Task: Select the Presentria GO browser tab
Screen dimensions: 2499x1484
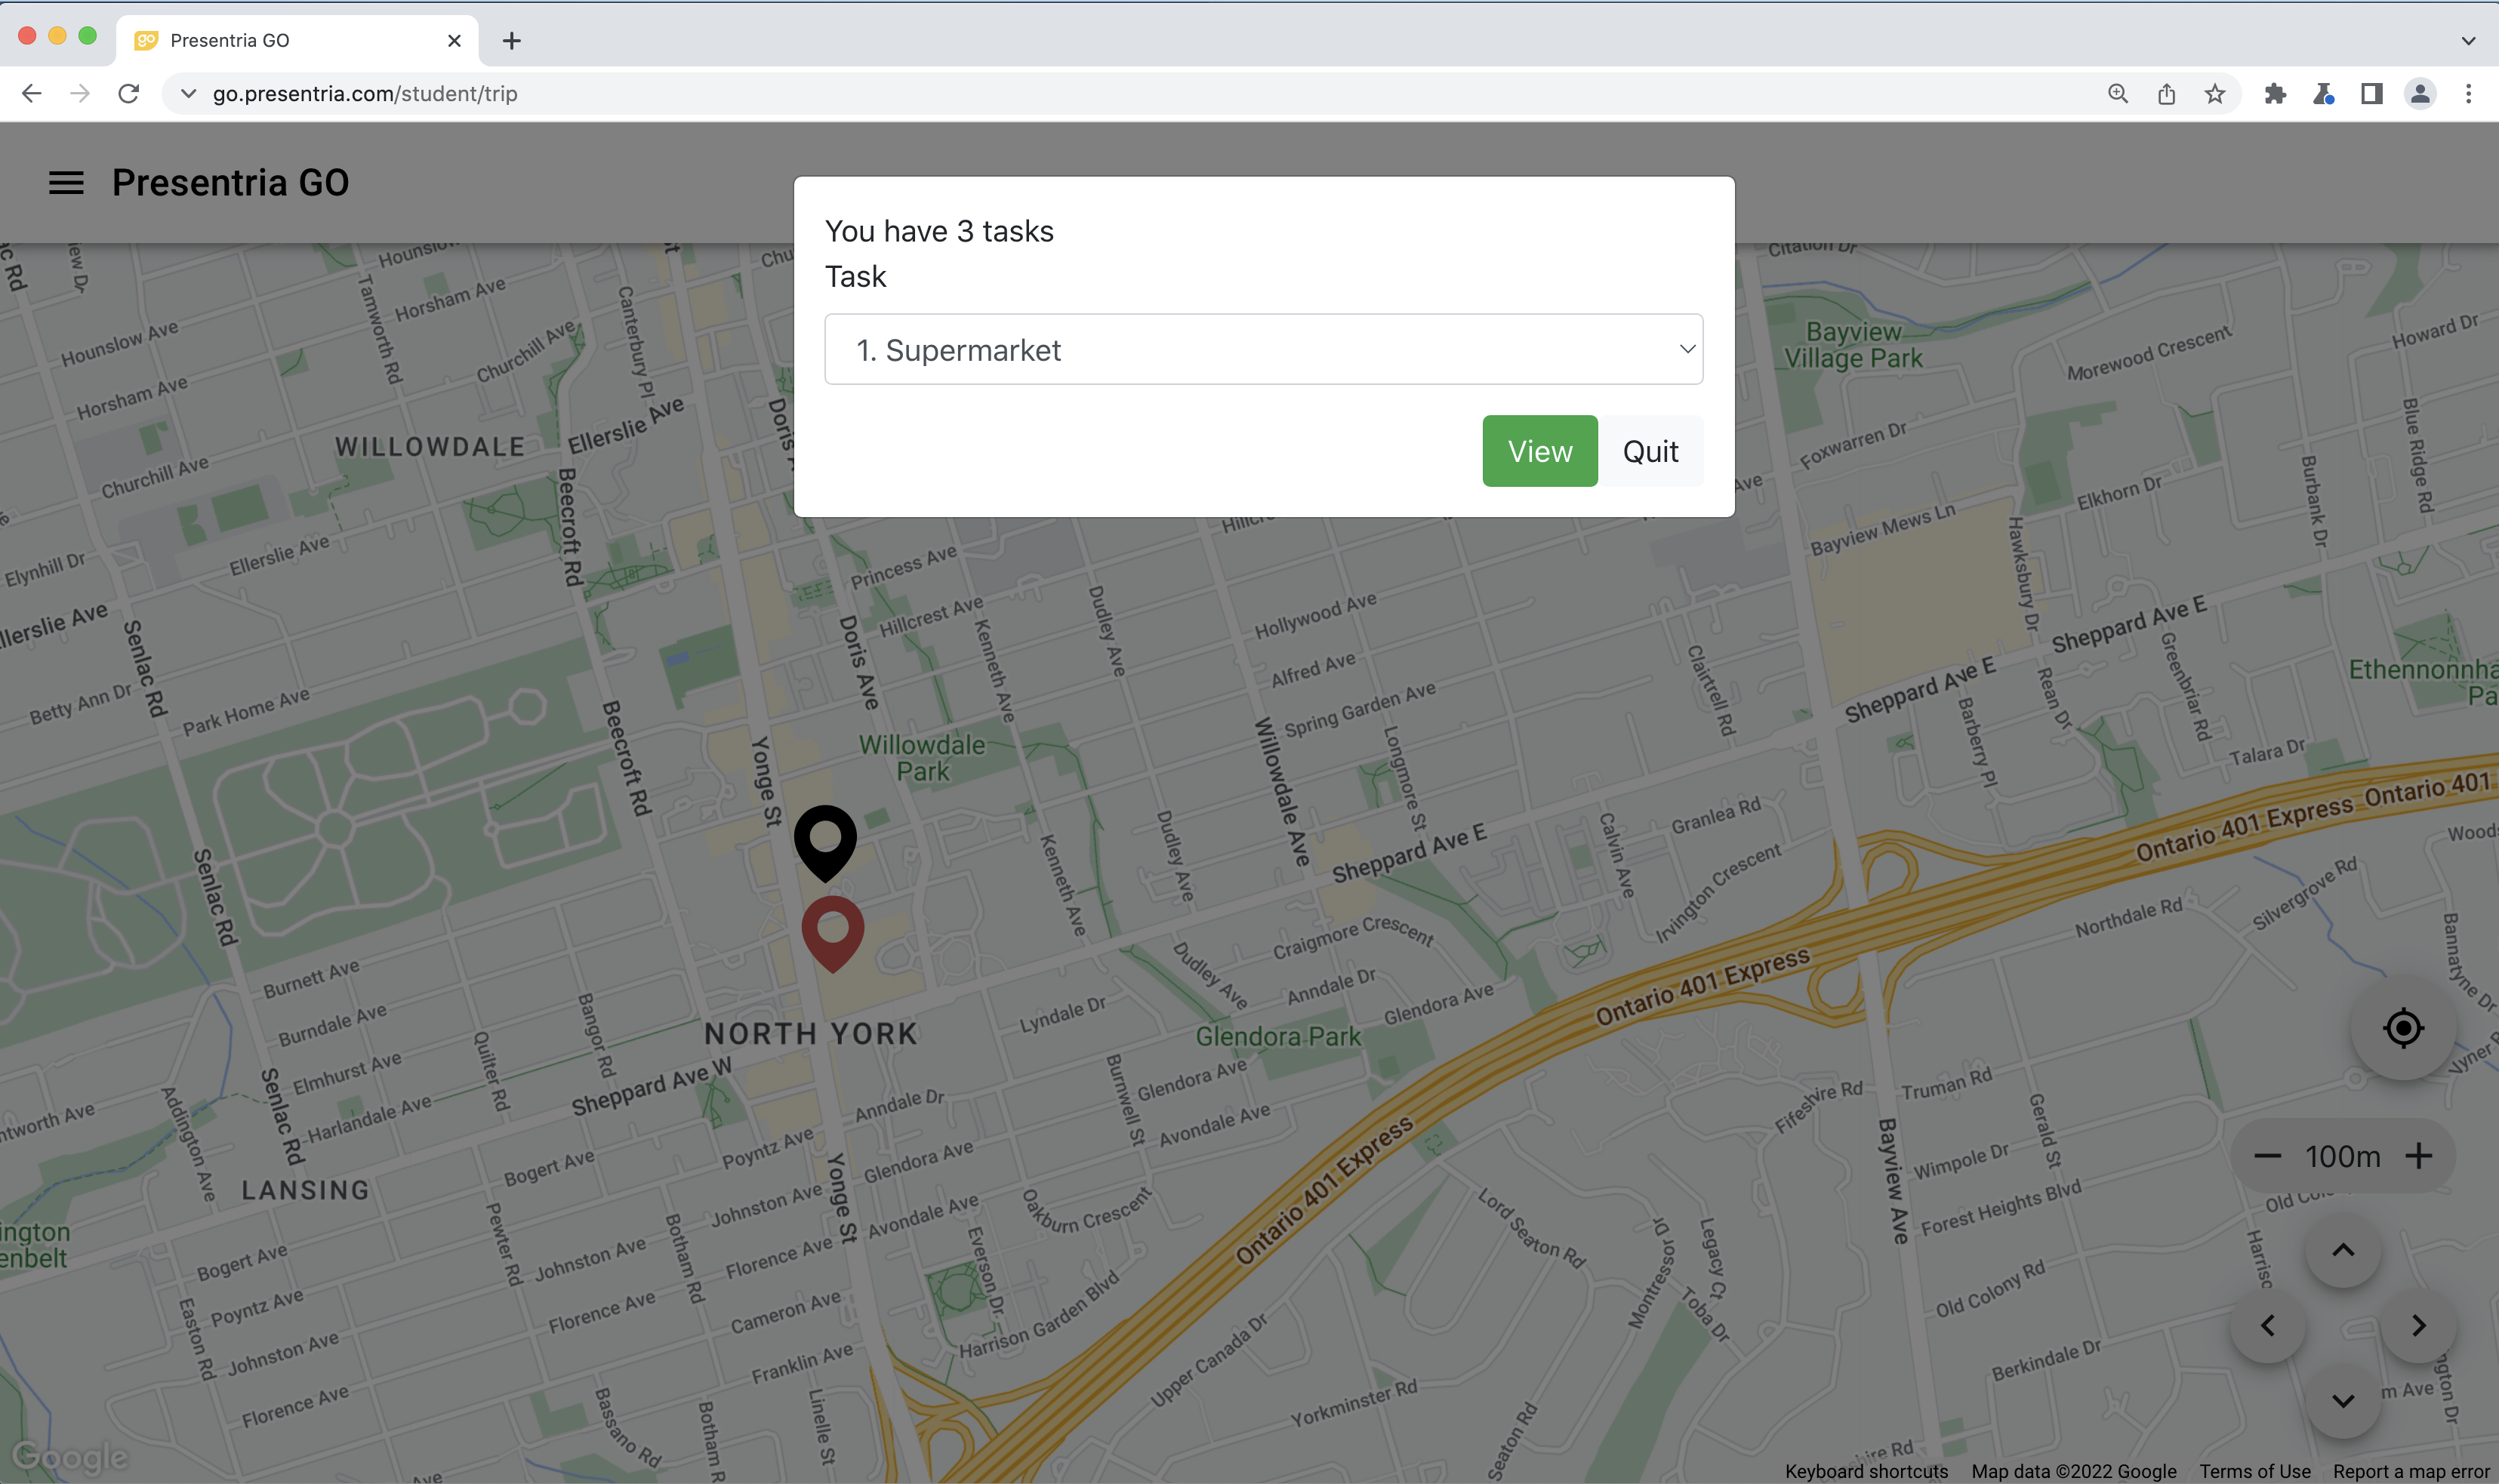Action: pyautogui.click(x=296, y=40)
